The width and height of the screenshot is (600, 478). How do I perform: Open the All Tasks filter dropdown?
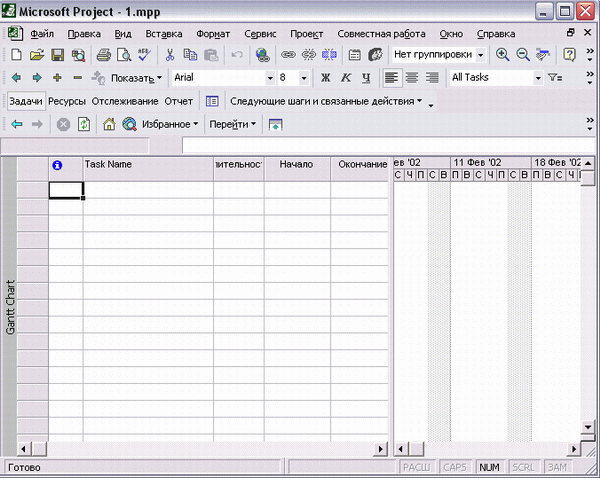click(538, 78)
